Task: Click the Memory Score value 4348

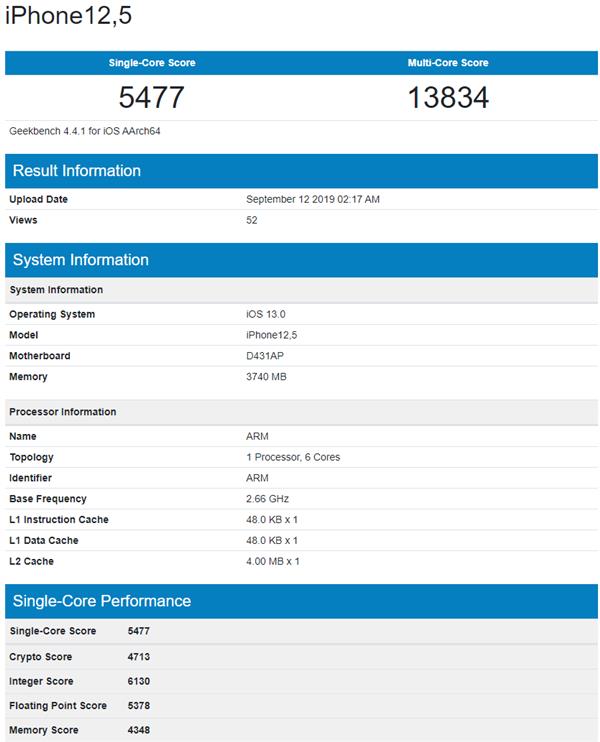Action: coord(139,730)
